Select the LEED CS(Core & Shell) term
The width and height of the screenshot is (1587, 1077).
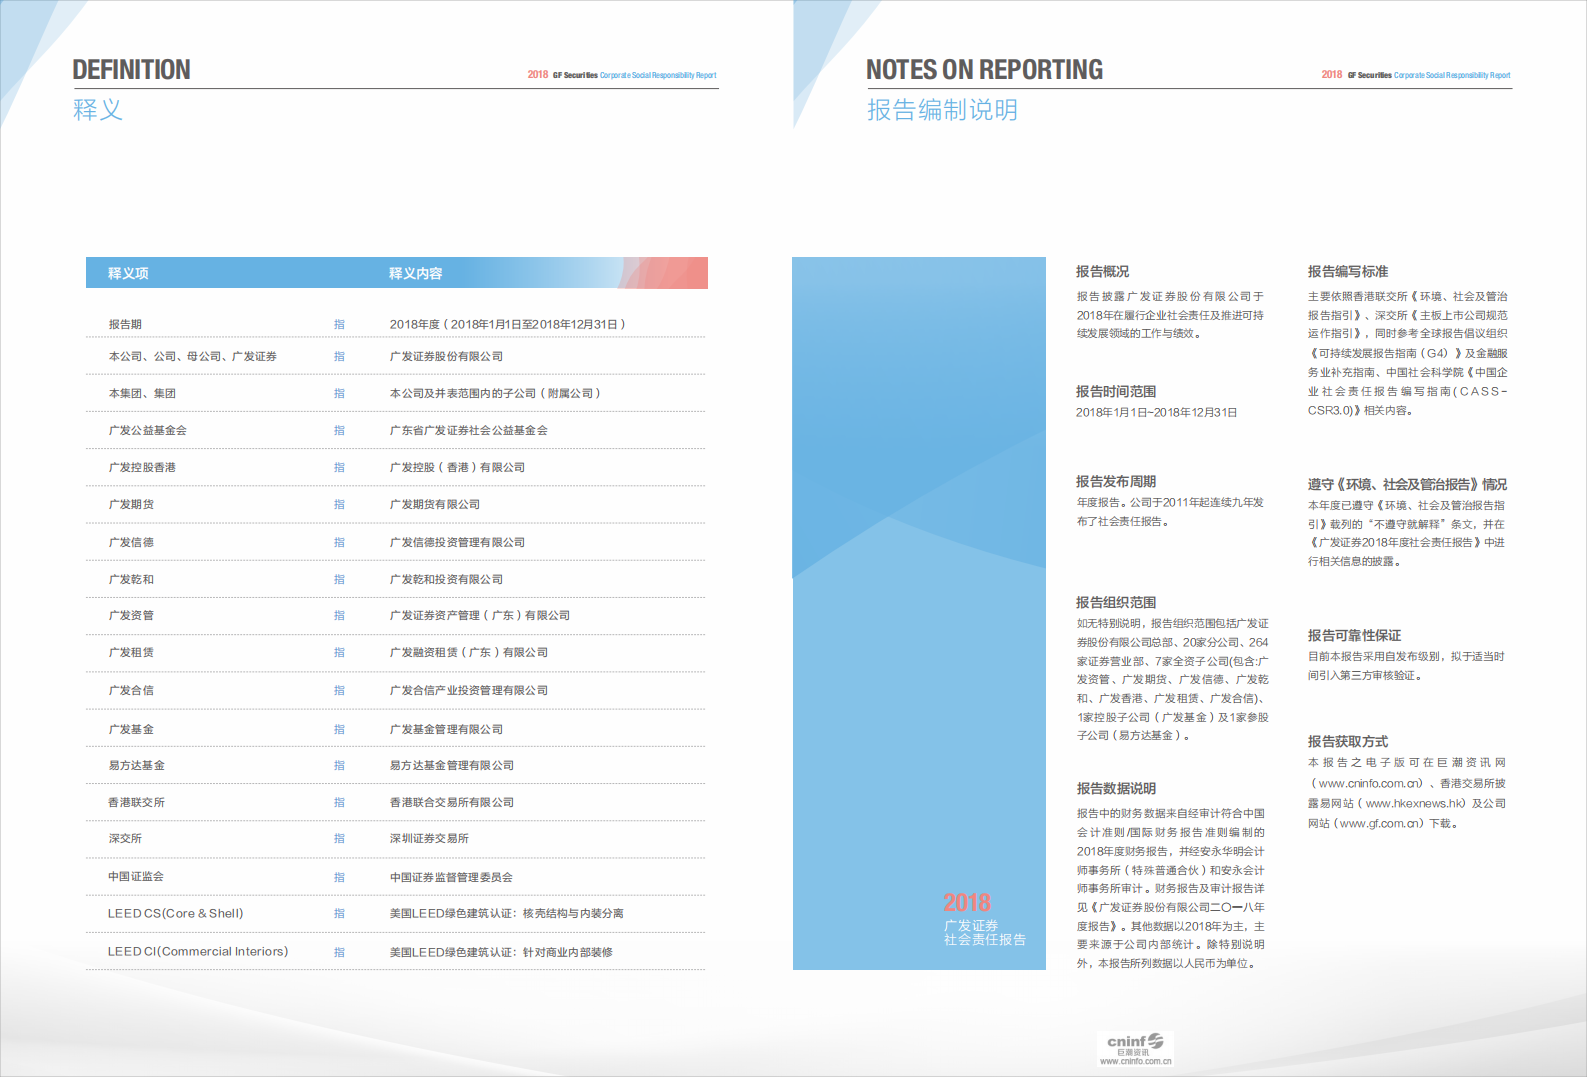pyautogui.click(x=176, y=913)
